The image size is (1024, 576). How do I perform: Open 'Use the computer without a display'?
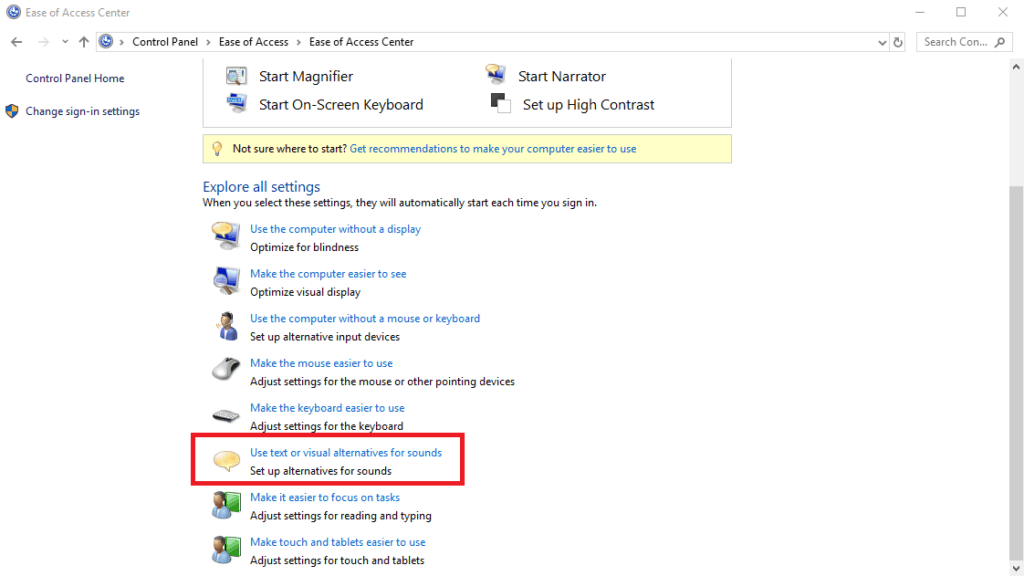336,229
